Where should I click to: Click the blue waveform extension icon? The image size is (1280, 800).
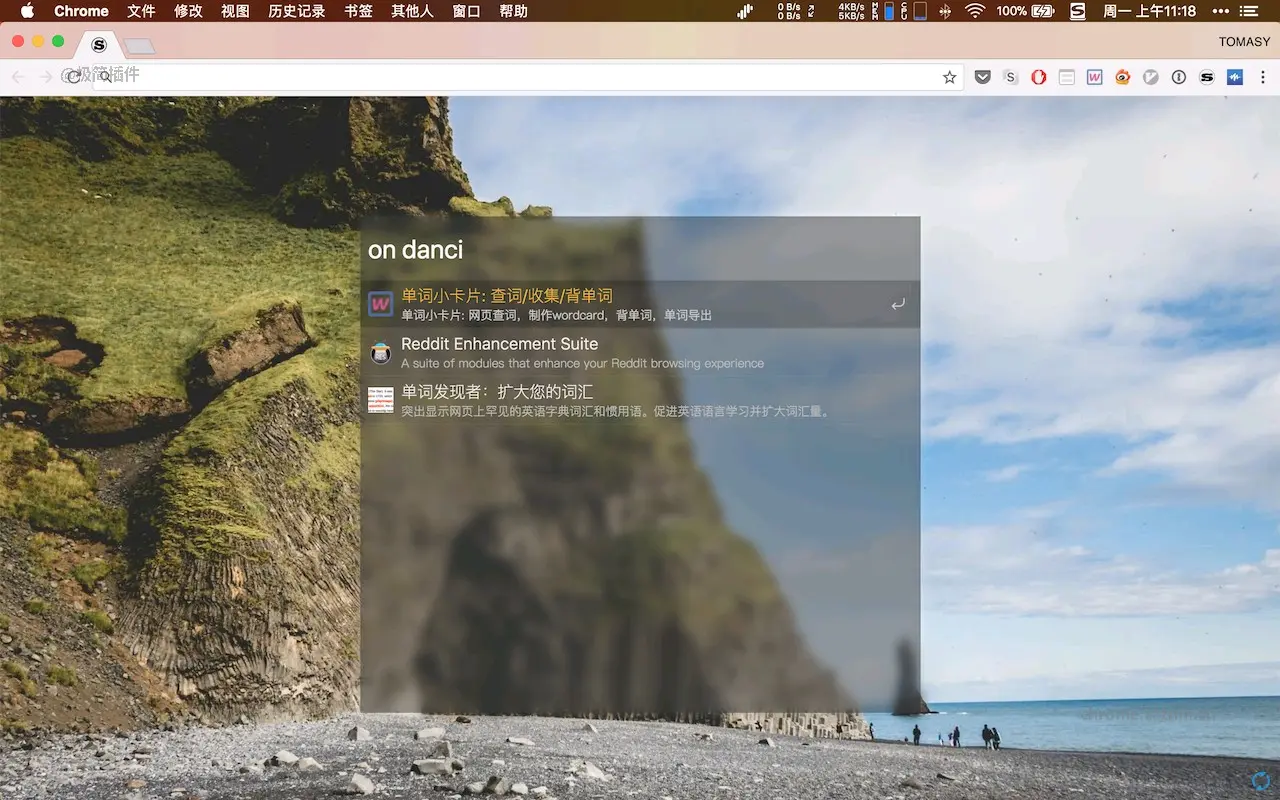point(1234,77)
